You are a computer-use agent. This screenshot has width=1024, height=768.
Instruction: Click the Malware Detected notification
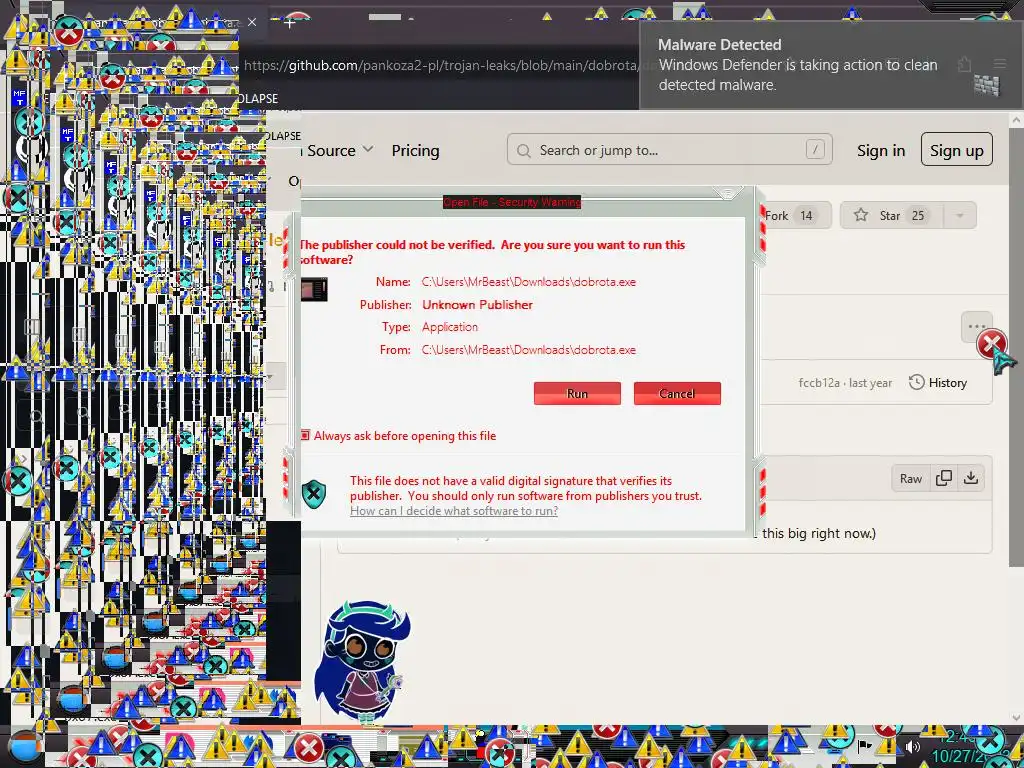click(831, 64)
